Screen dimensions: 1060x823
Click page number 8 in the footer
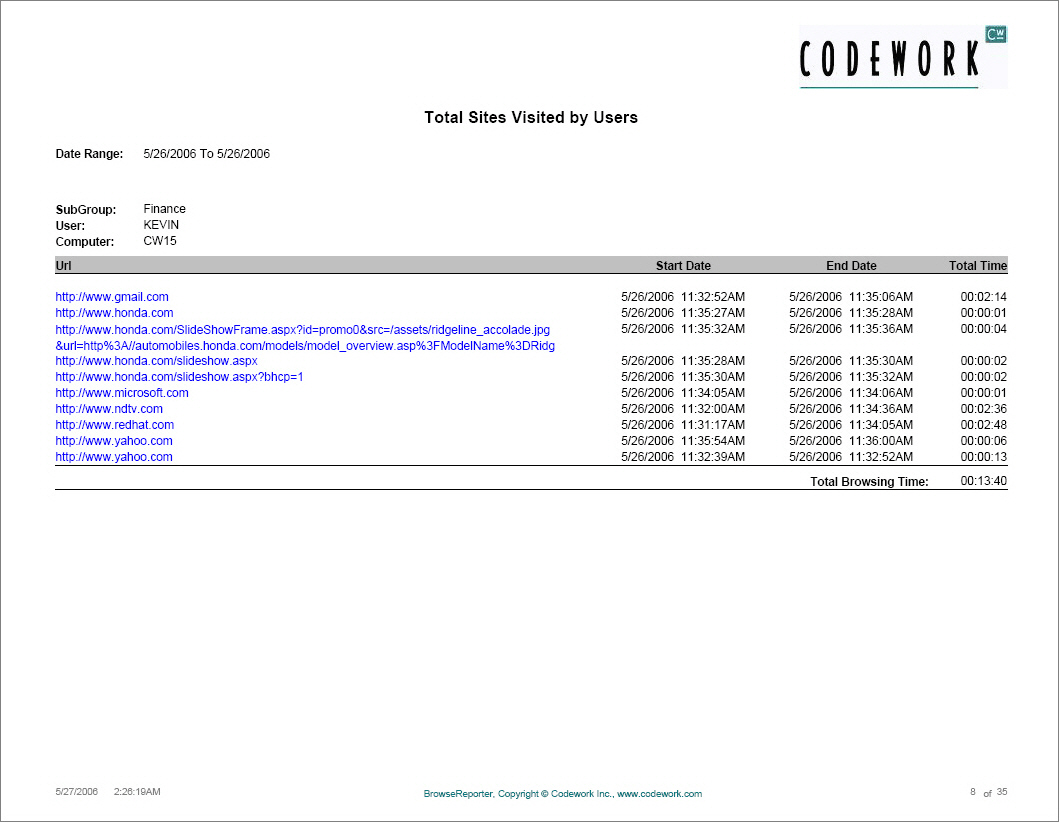click(972, 792)
